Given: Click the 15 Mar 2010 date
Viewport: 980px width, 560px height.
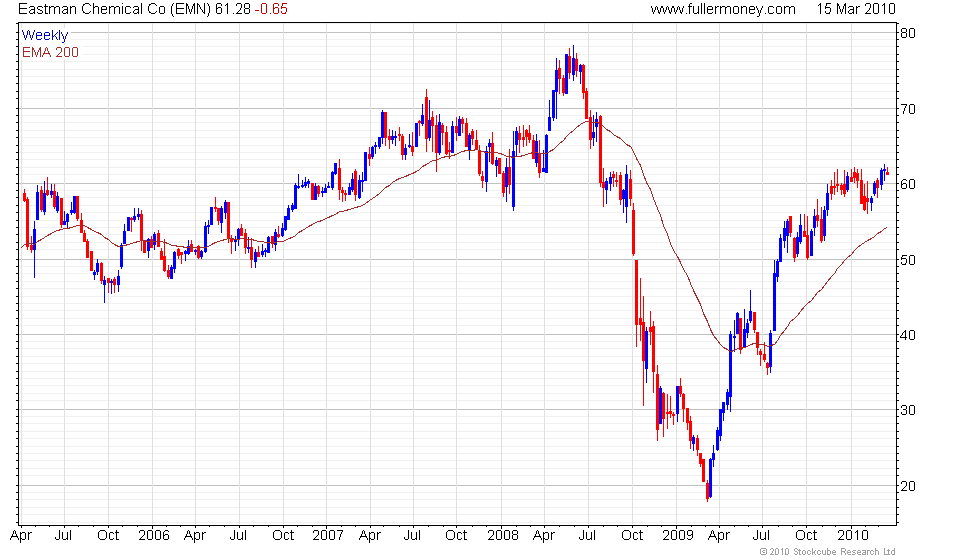Looking at the screenshot, I should (856, 9).
